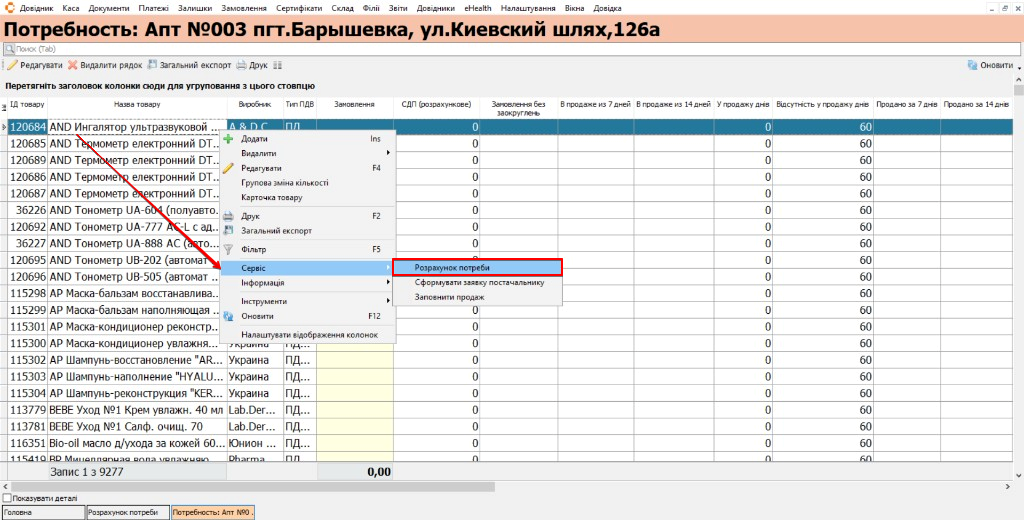Image resolution: width=1024 pixels, height=520 pixels.
Task: Click the application logo icon in menu bar
Action: (x=9, y=8)
